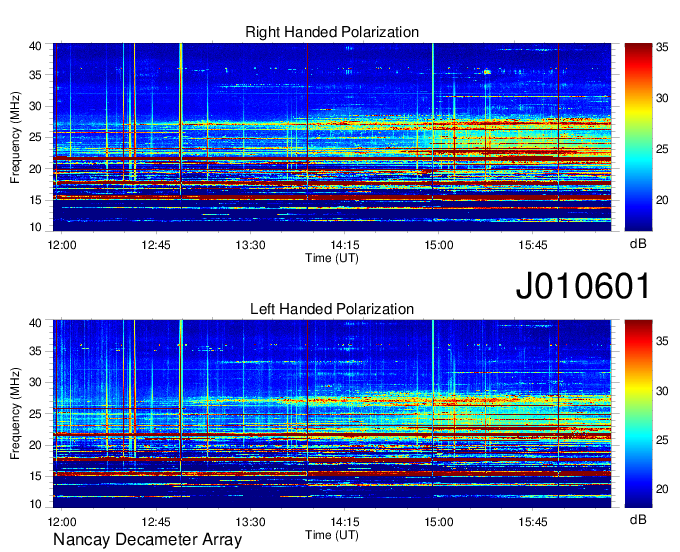Click "Time (UT)" under the Right Handed plot

(x=332, y=258)
